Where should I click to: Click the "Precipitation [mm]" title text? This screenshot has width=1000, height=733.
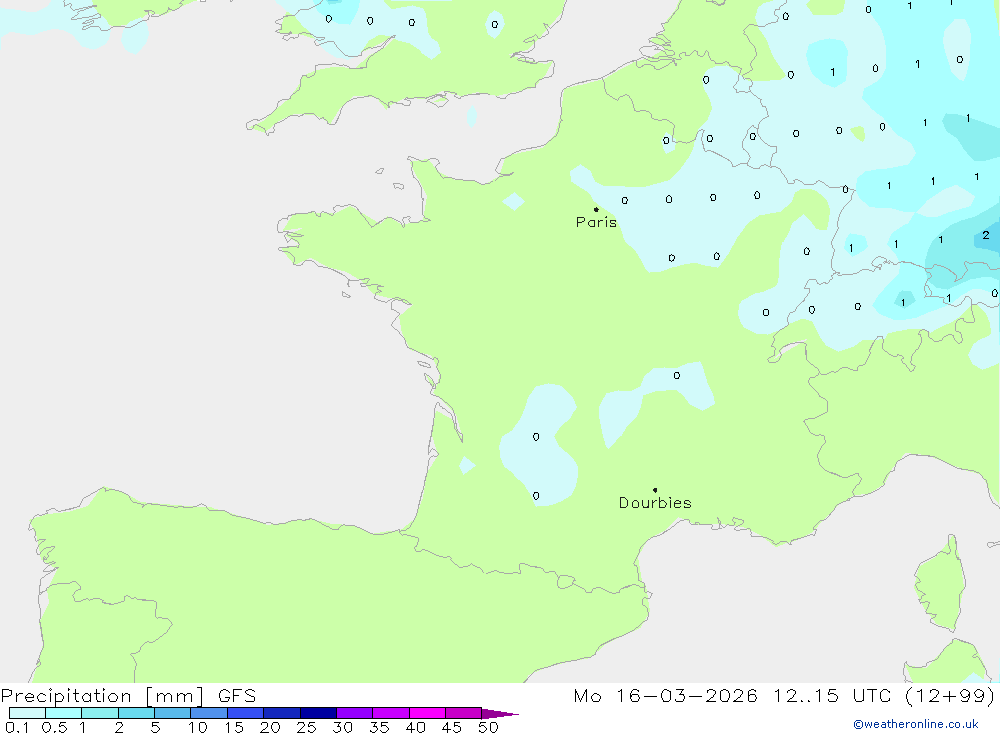pos(102,696)
